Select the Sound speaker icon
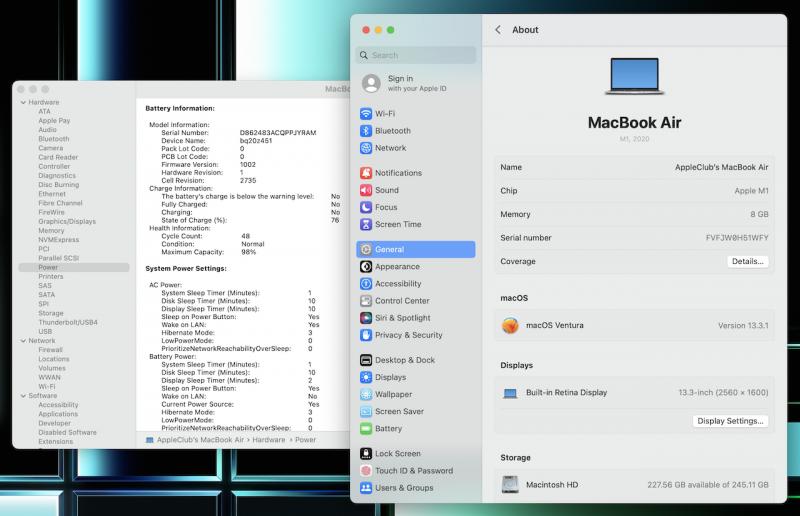This screenshot has width=800, height=516. point(366,190)
